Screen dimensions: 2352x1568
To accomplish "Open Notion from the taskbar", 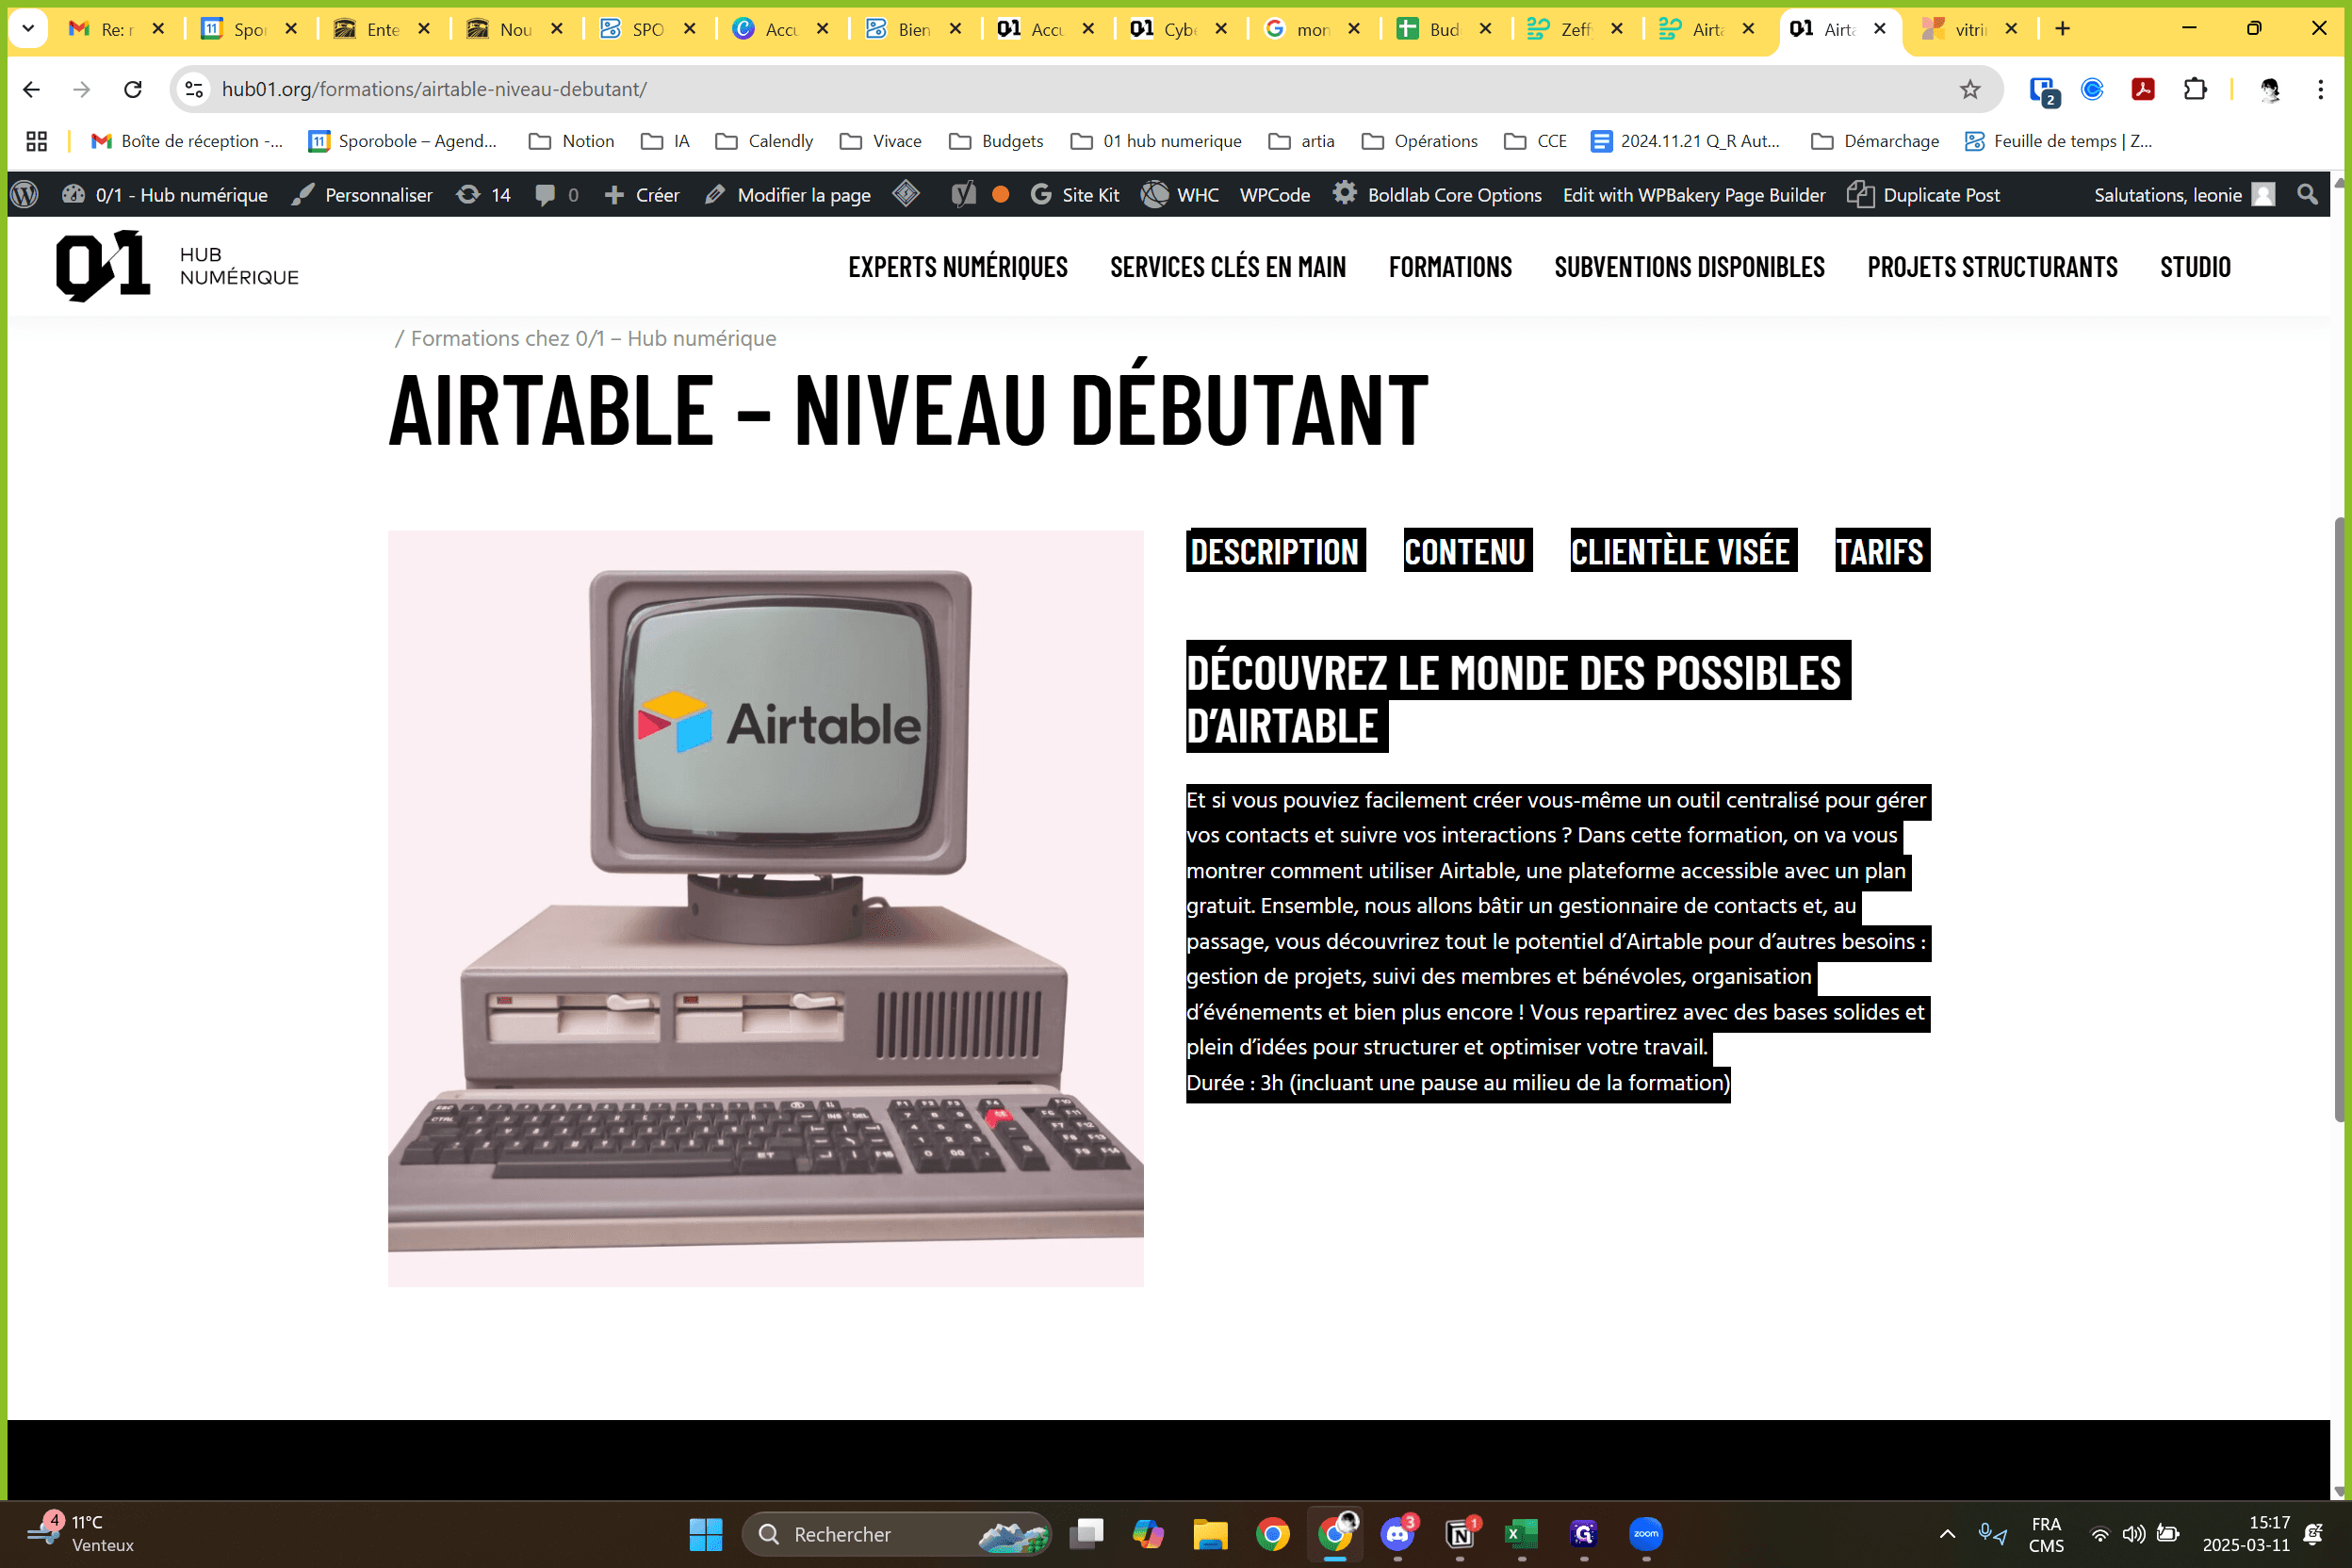I will [1460, 1533].
